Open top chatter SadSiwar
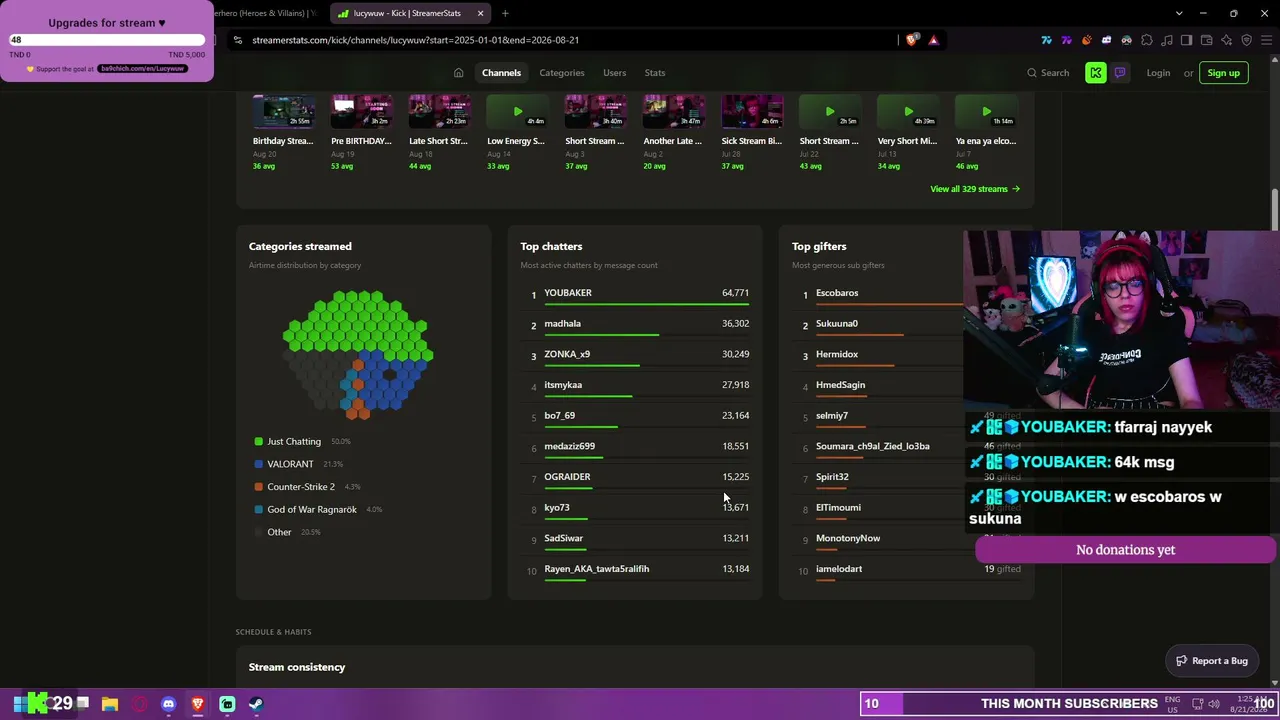1280x720 pixels. point(563,538)
